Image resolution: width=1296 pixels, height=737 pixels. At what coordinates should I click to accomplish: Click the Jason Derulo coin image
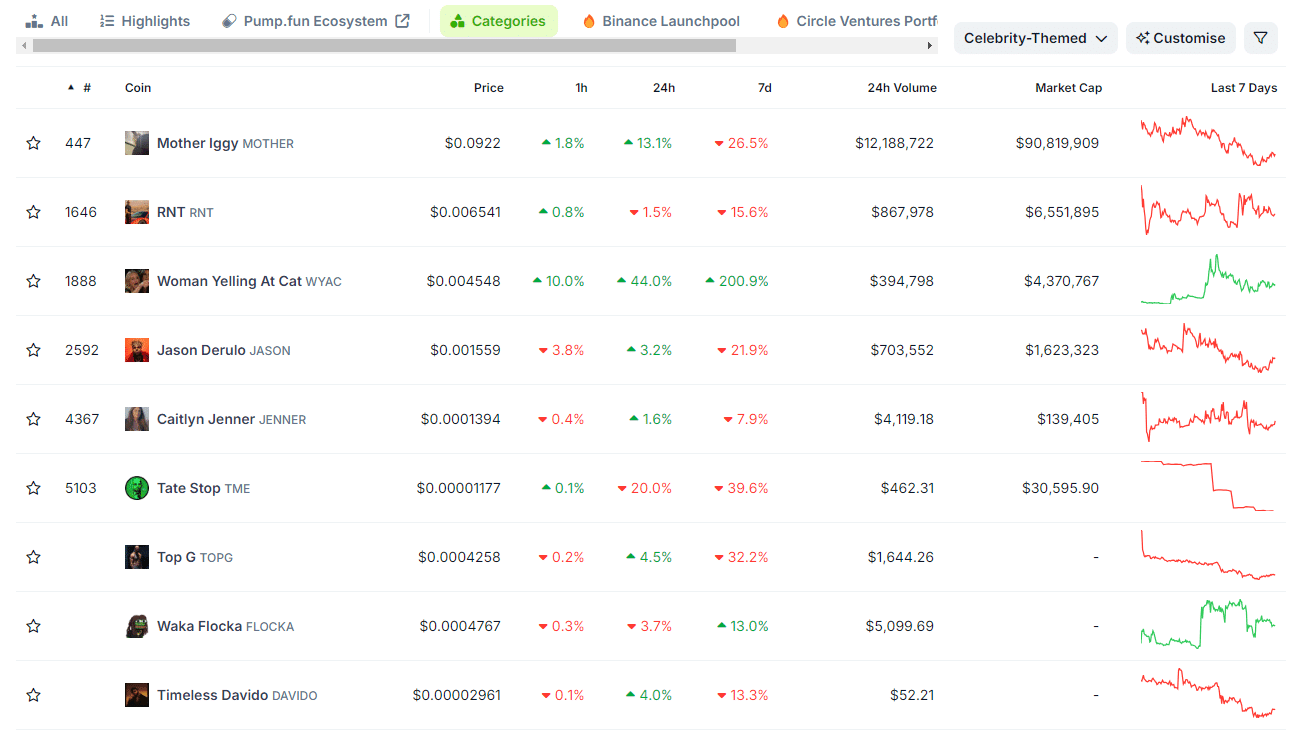[137, 350]
